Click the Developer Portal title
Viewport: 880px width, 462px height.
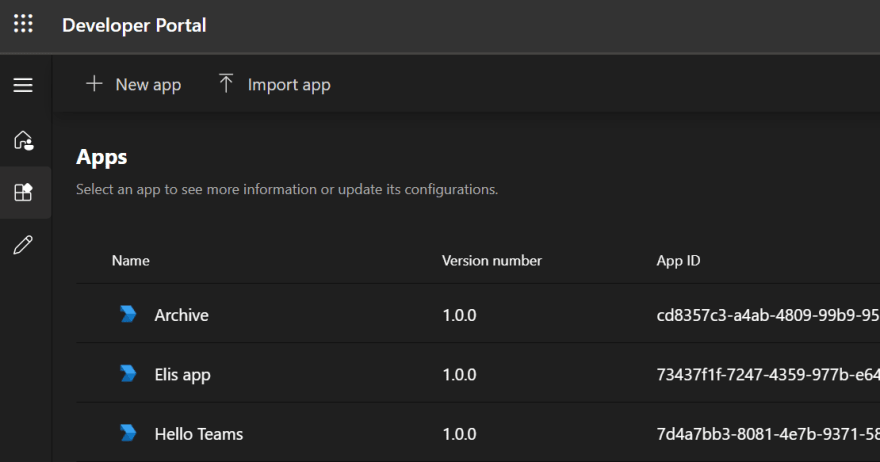[134, 25]
